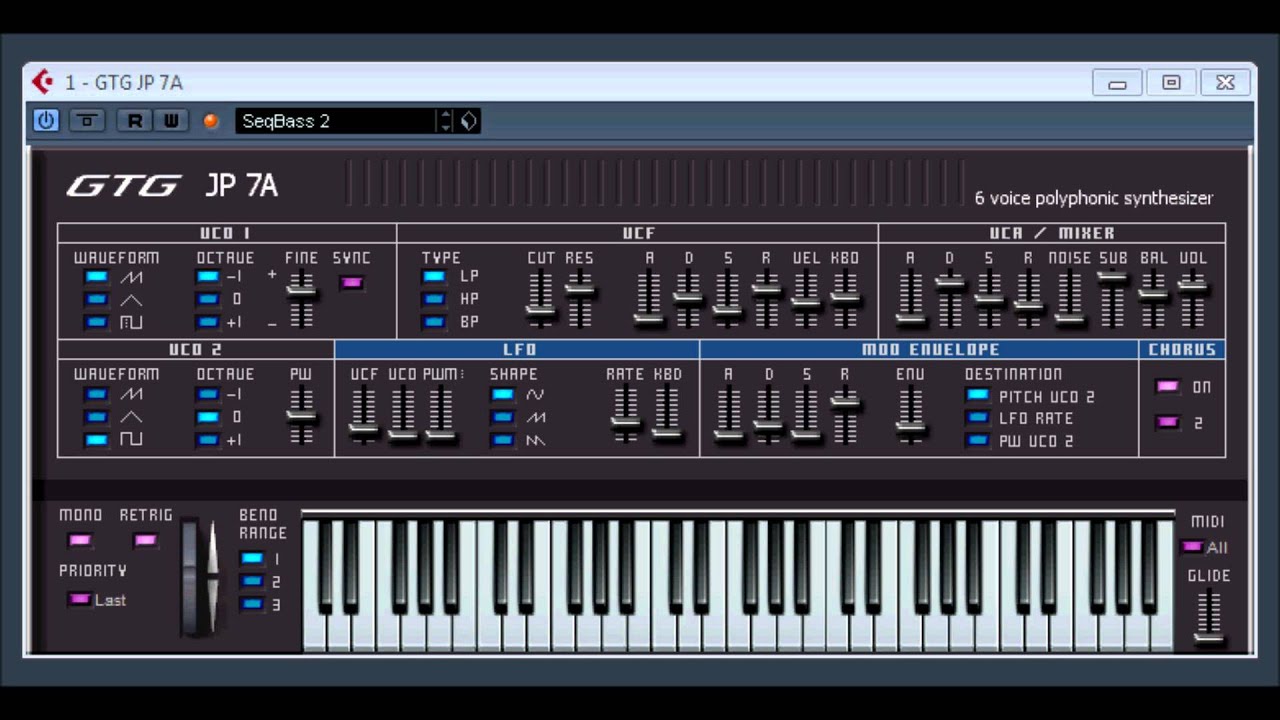Select VCO 1 square waveform
This screenshot has width=1280, height=720.
(96, 322)
